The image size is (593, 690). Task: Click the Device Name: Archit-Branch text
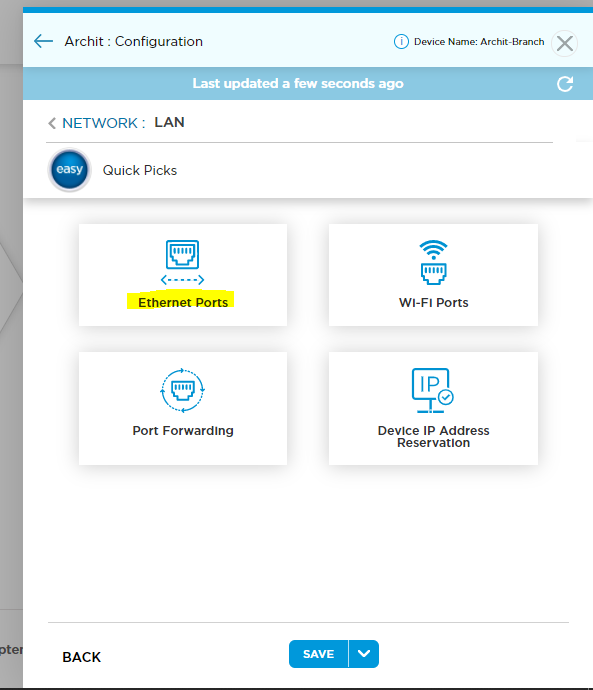[479, 42]
